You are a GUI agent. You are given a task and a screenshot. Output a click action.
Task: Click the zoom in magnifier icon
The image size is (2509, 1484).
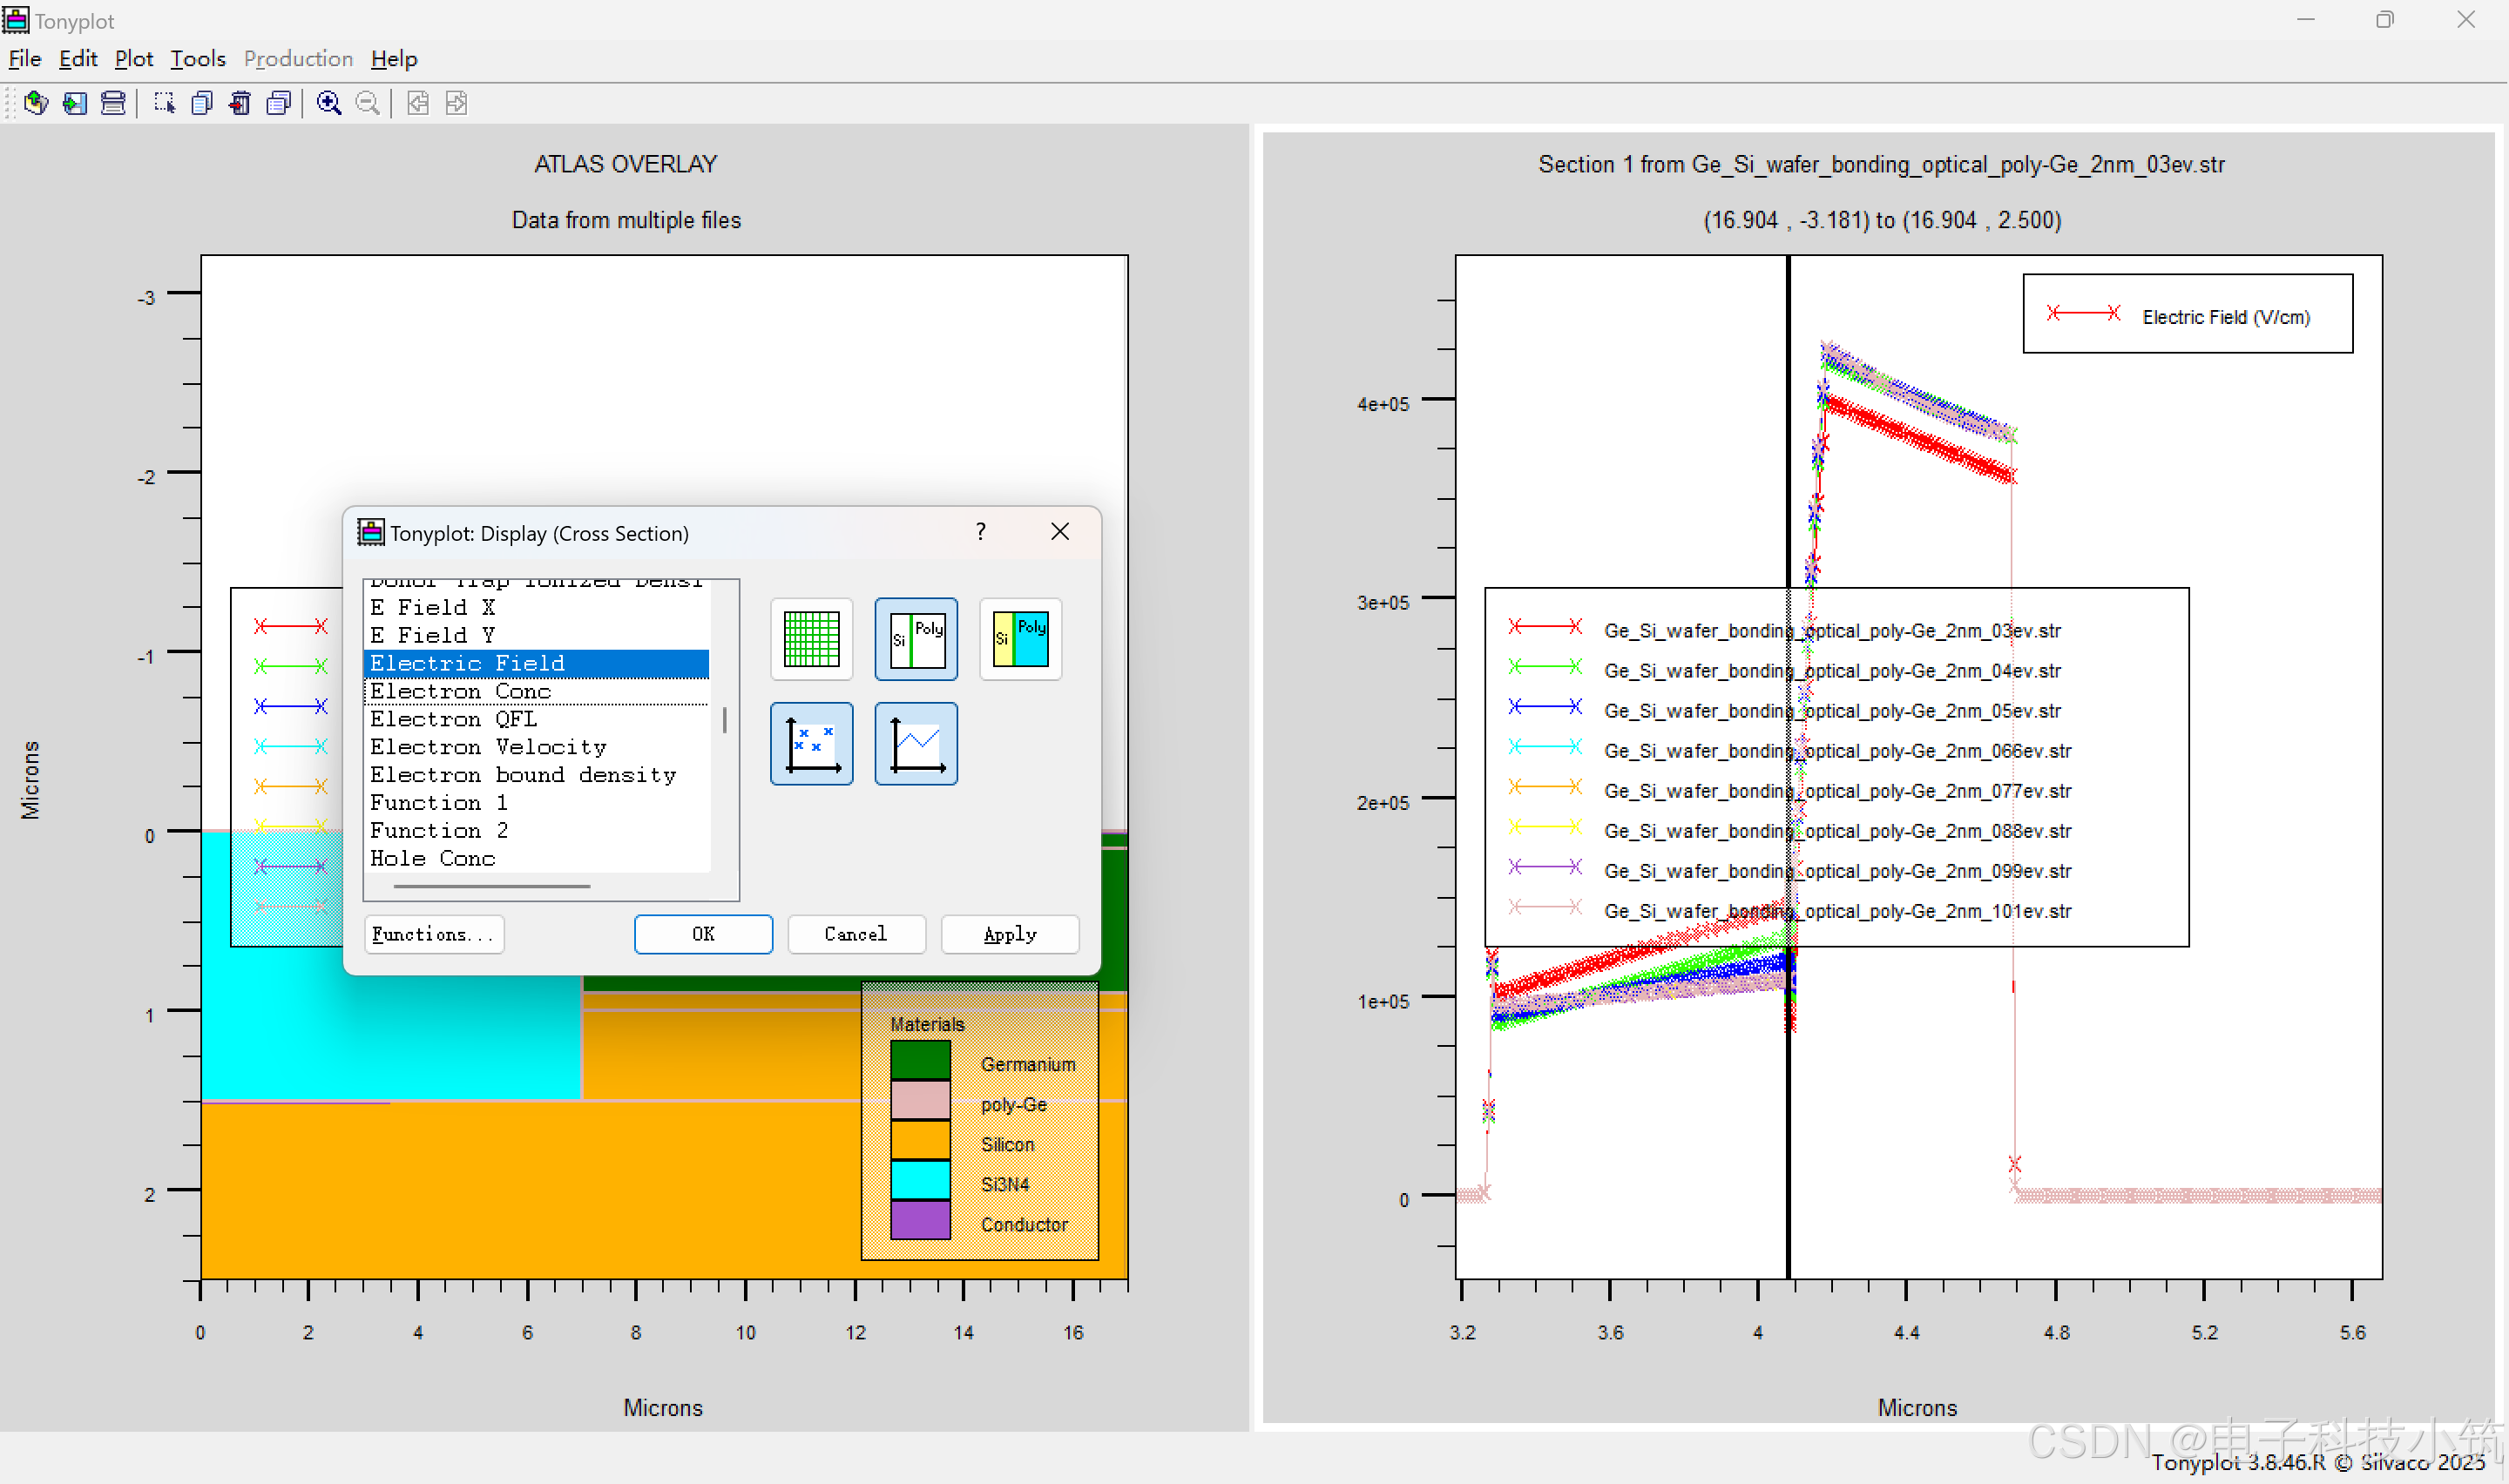click(x=328, y=103)
